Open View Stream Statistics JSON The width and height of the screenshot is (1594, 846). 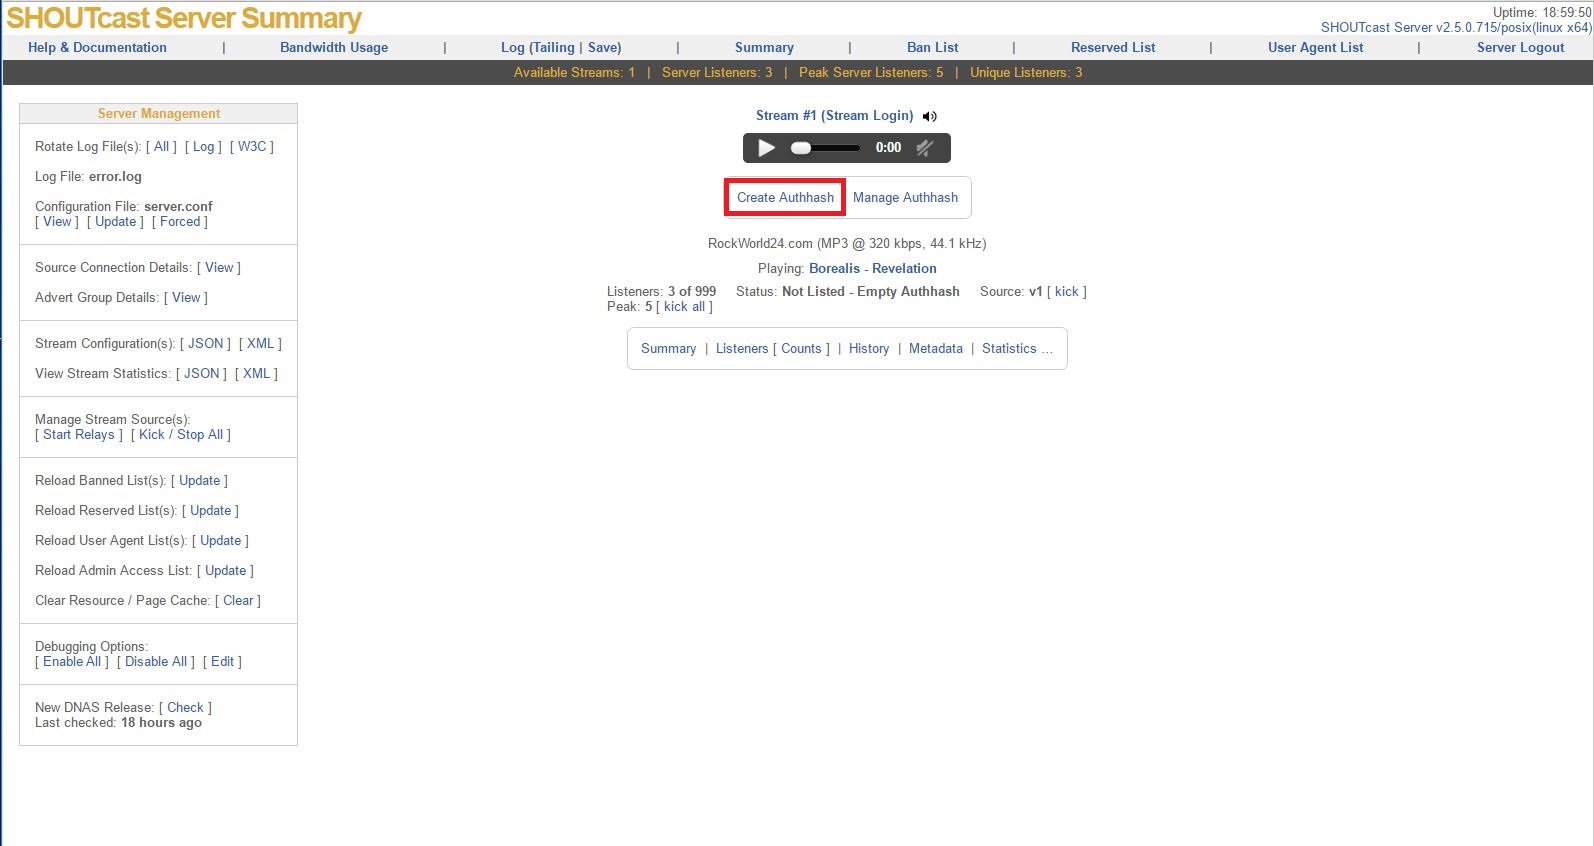(x=201, y=373)
